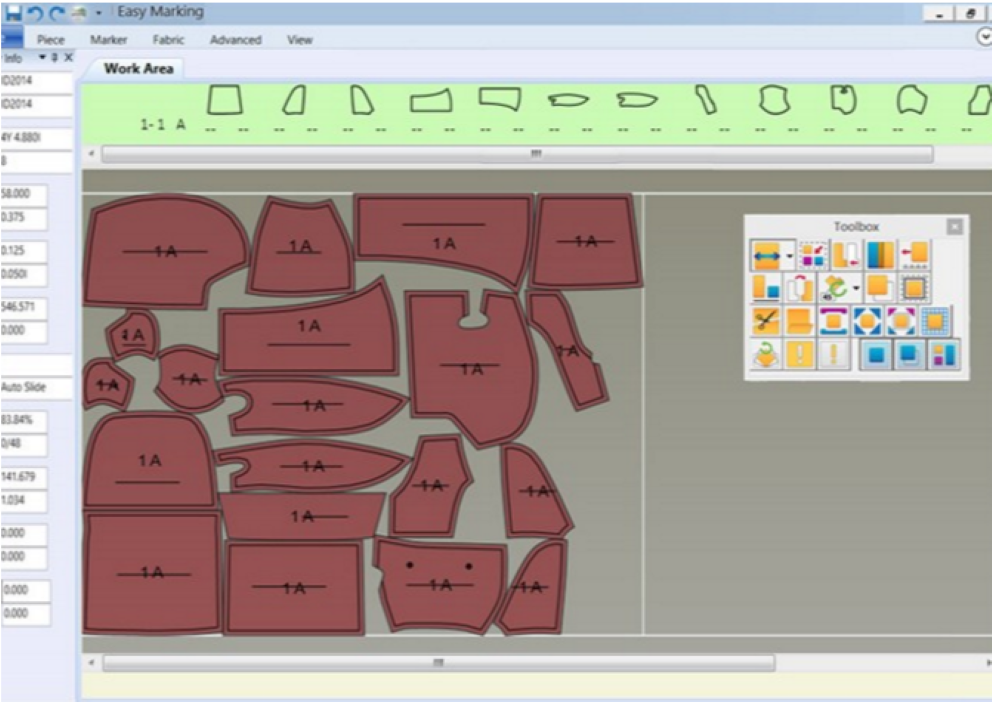Click the horizontal scrollbar below the work area
992x702 pixels.
tap(435, 662)
